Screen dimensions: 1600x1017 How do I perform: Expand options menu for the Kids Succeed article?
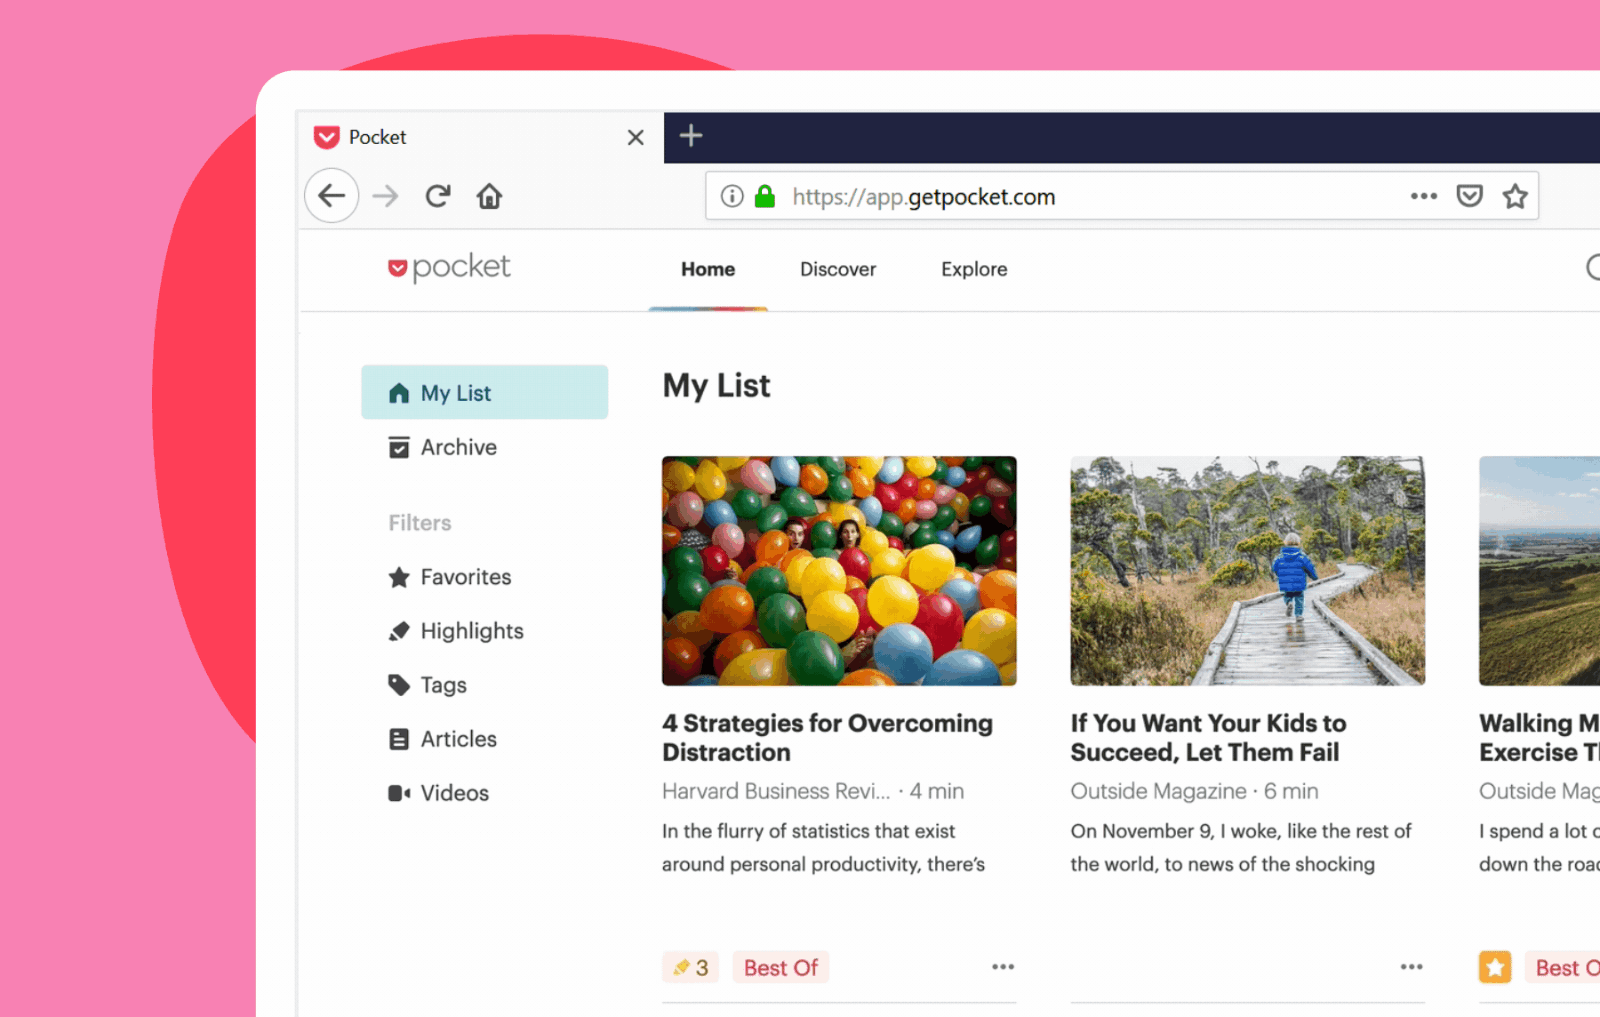click(1411, 967)
